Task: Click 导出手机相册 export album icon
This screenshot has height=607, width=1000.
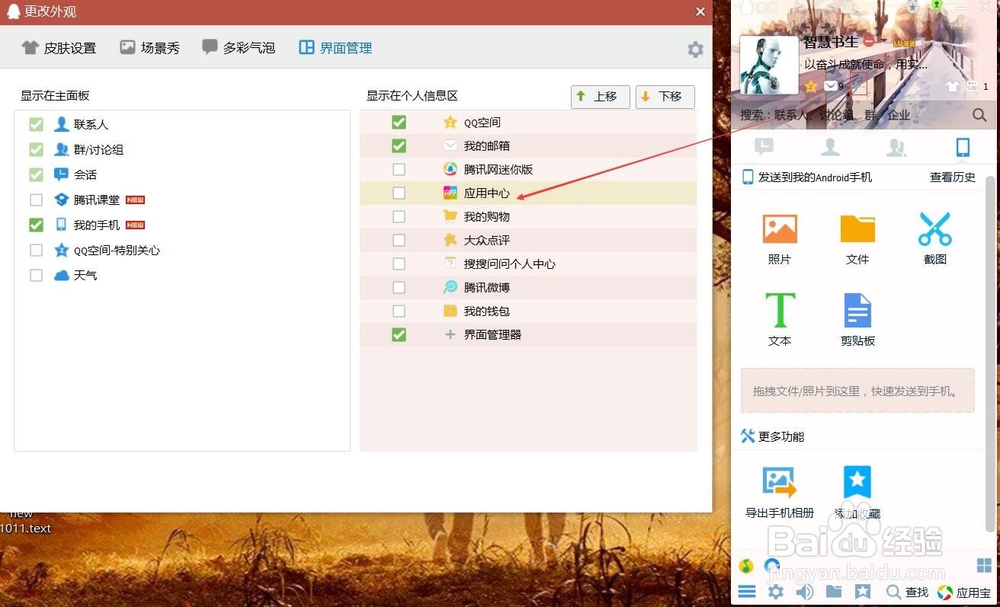Action: click(x=779, y=482)
